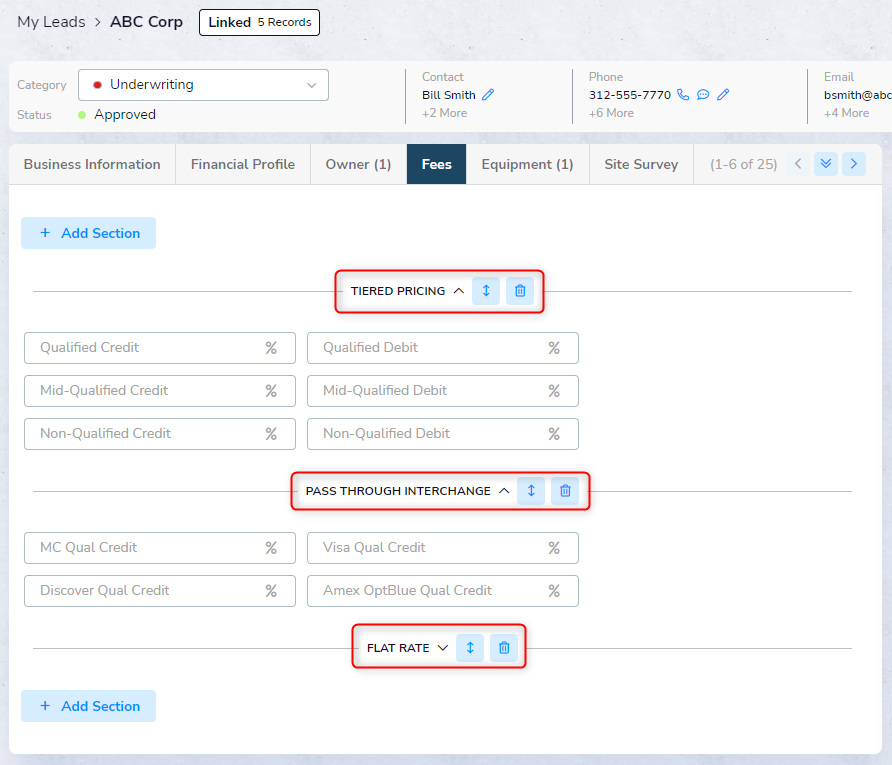Click the bottom Add Section button
The height and width of the screenshot is (765, 892).
[x=88, y=706]
